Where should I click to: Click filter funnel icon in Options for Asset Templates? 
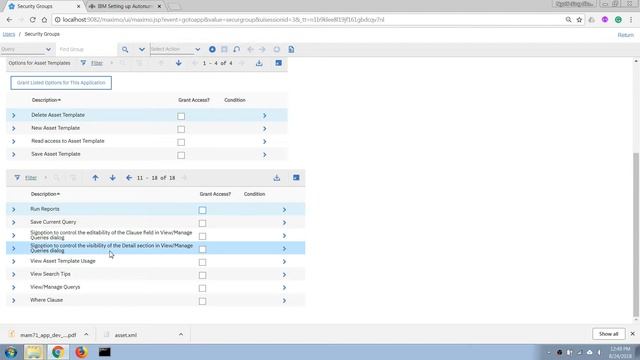[83, 63]
